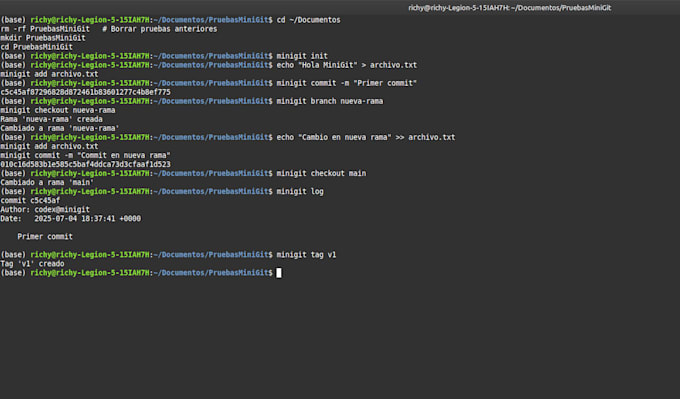680x399 pixels.
Task: Click the 'Author: codex@minigit' line
Action: (x=45, y=209)
